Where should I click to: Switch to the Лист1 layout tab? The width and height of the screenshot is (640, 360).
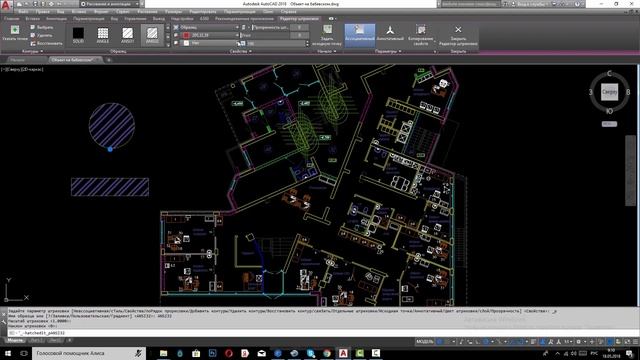tap(36, 340)
